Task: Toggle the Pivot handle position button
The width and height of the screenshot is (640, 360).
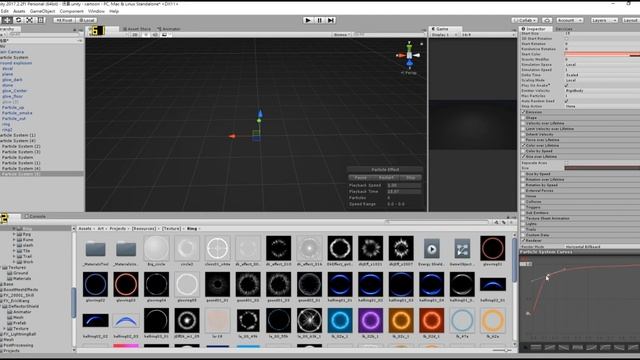Action: pyautogui.click(x=64, y=20)
